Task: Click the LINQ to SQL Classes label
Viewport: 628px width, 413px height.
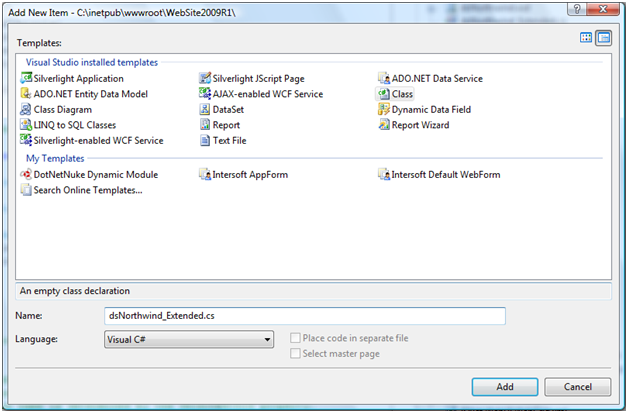Action: (x=75, y=125)
